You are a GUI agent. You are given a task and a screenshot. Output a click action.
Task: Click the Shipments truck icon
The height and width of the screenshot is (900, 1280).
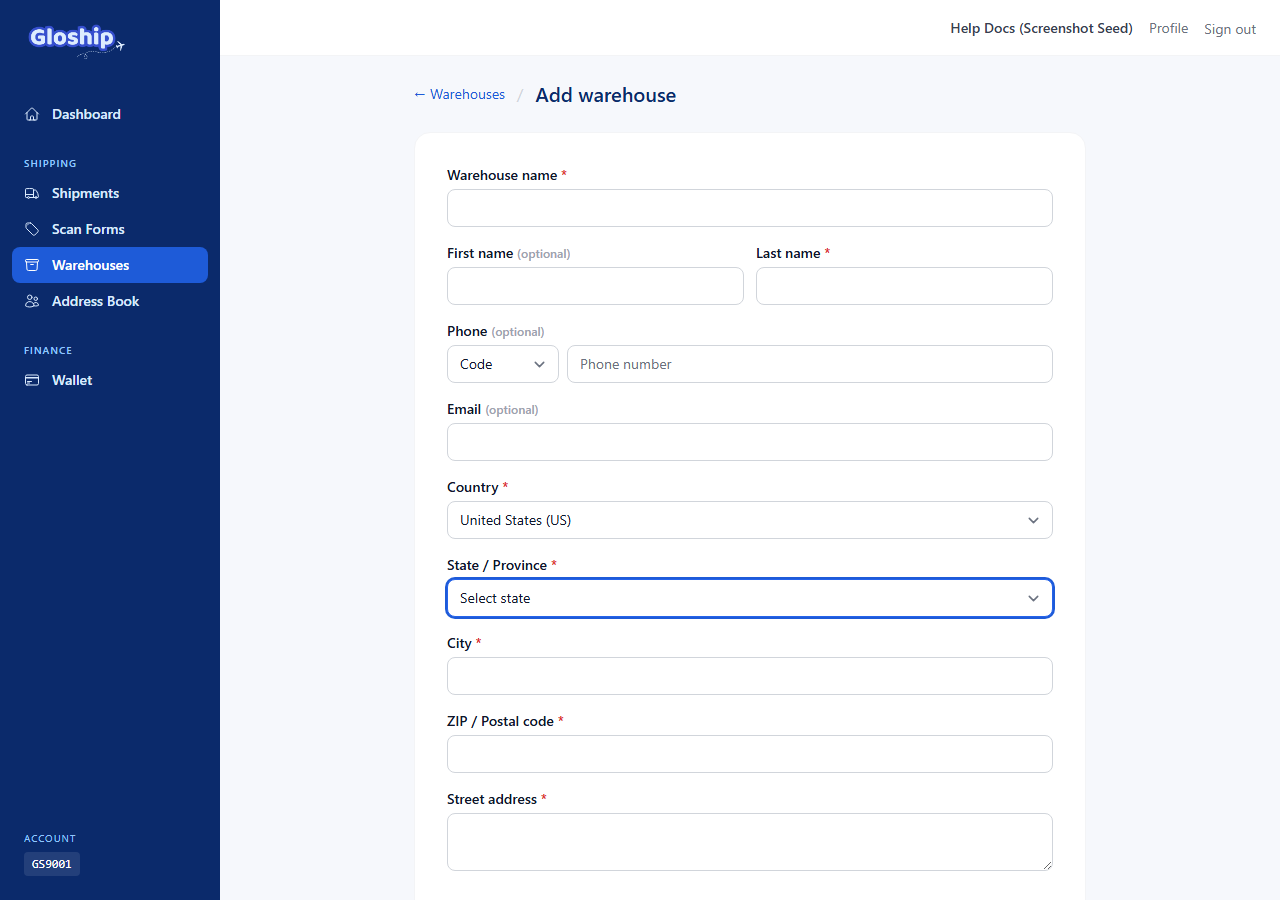click(32, 193)
